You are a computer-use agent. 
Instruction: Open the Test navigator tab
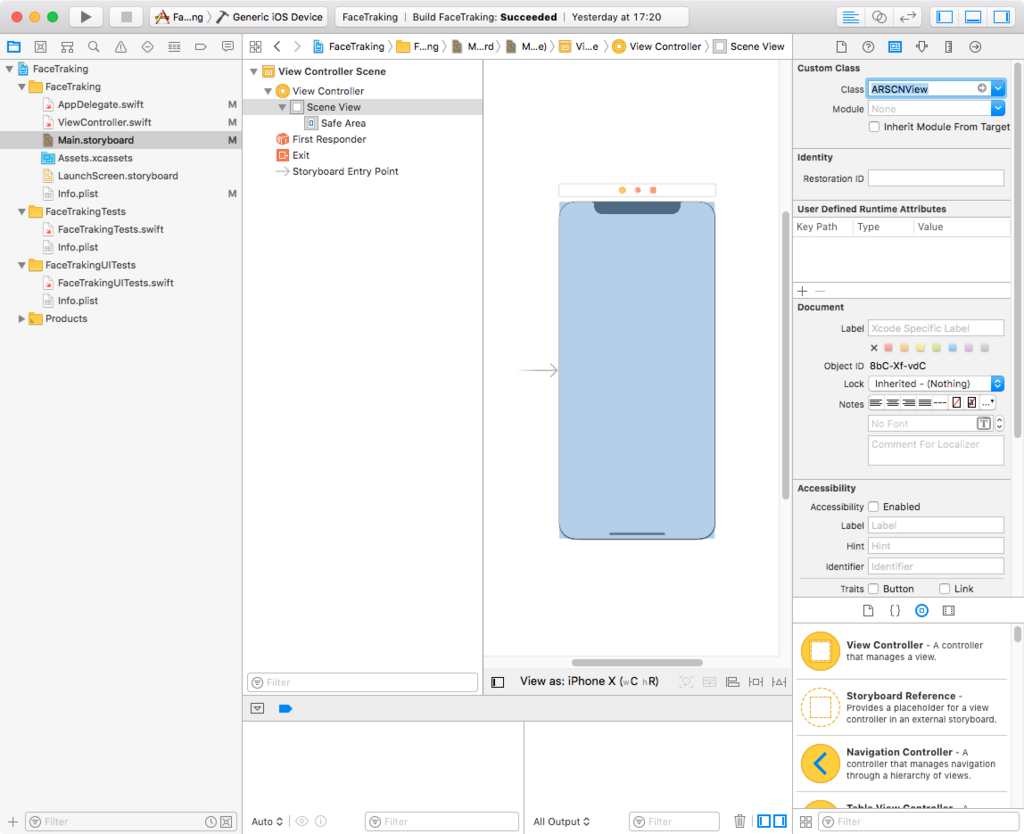[x=148, y=47]
